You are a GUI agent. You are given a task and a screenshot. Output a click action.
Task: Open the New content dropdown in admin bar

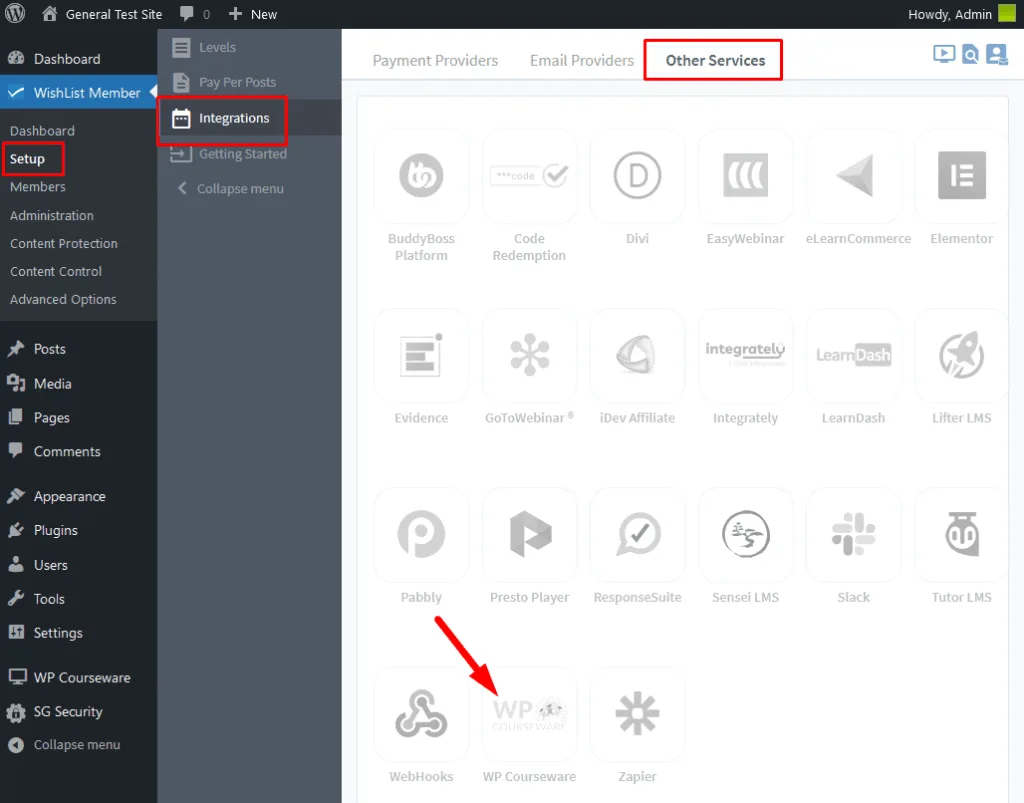click(x=253, y=14)
